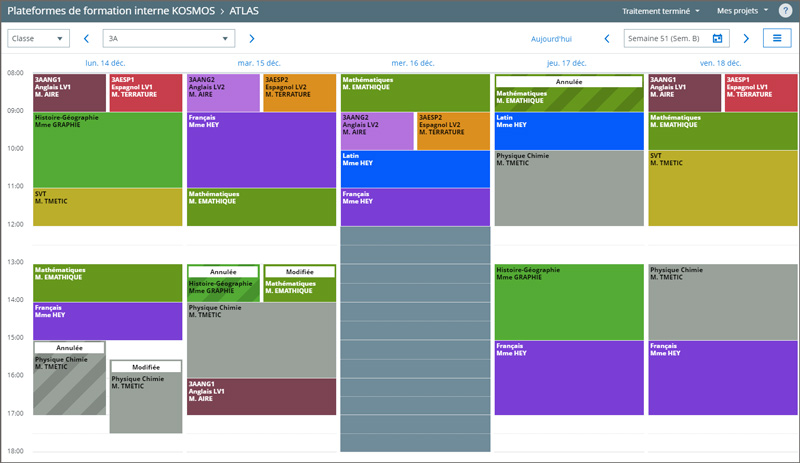Open the help question mark icon
This screenshot has width=800, height=463.
point(785,10)
